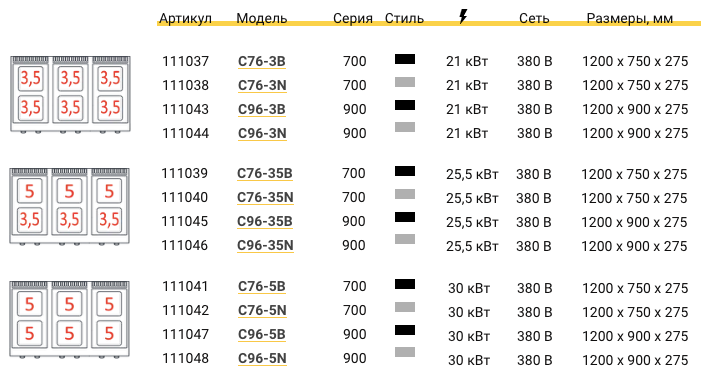Open model link C76-3B
This screenshot has height=379, width=701.
[262, 61]
